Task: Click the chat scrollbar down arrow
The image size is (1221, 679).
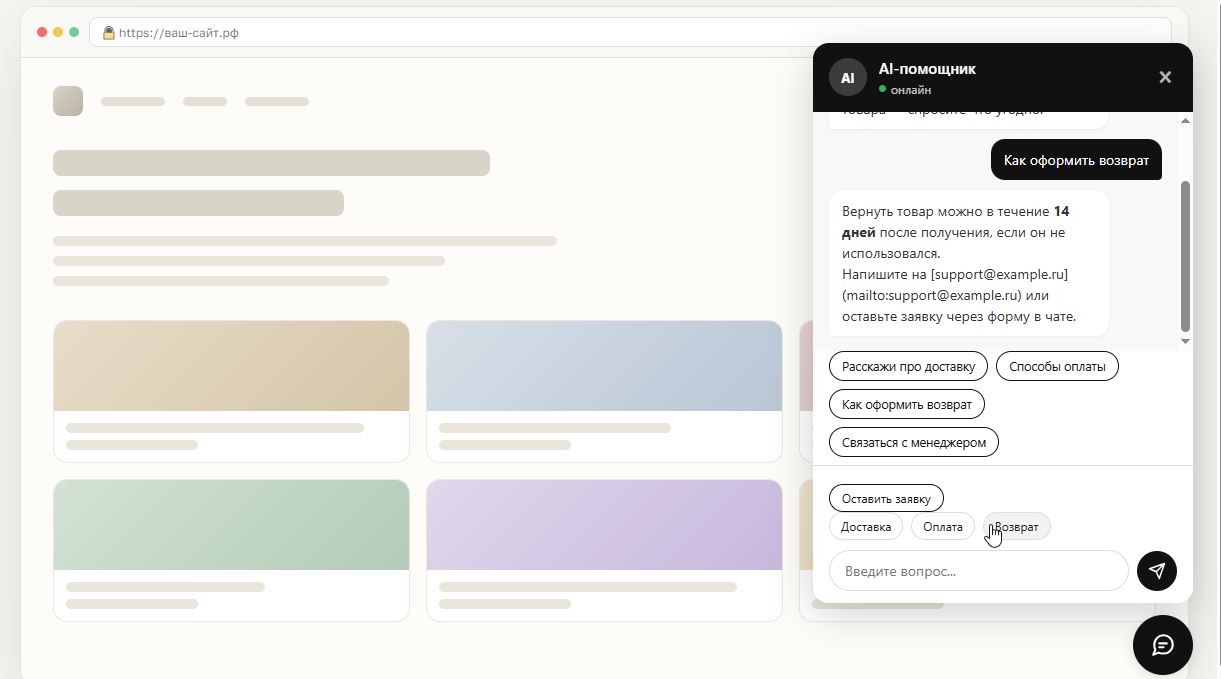Action: pos(1185,341)
